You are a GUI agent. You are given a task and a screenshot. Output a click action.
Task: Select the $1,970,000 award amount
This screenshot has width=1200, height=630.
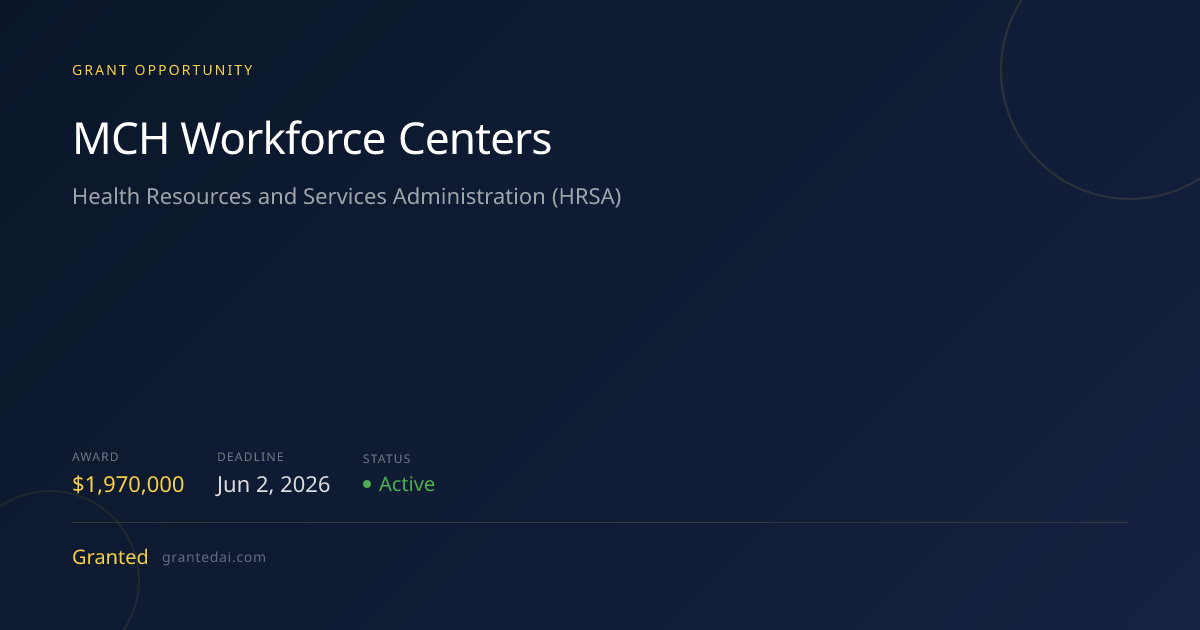pos(128,485)
